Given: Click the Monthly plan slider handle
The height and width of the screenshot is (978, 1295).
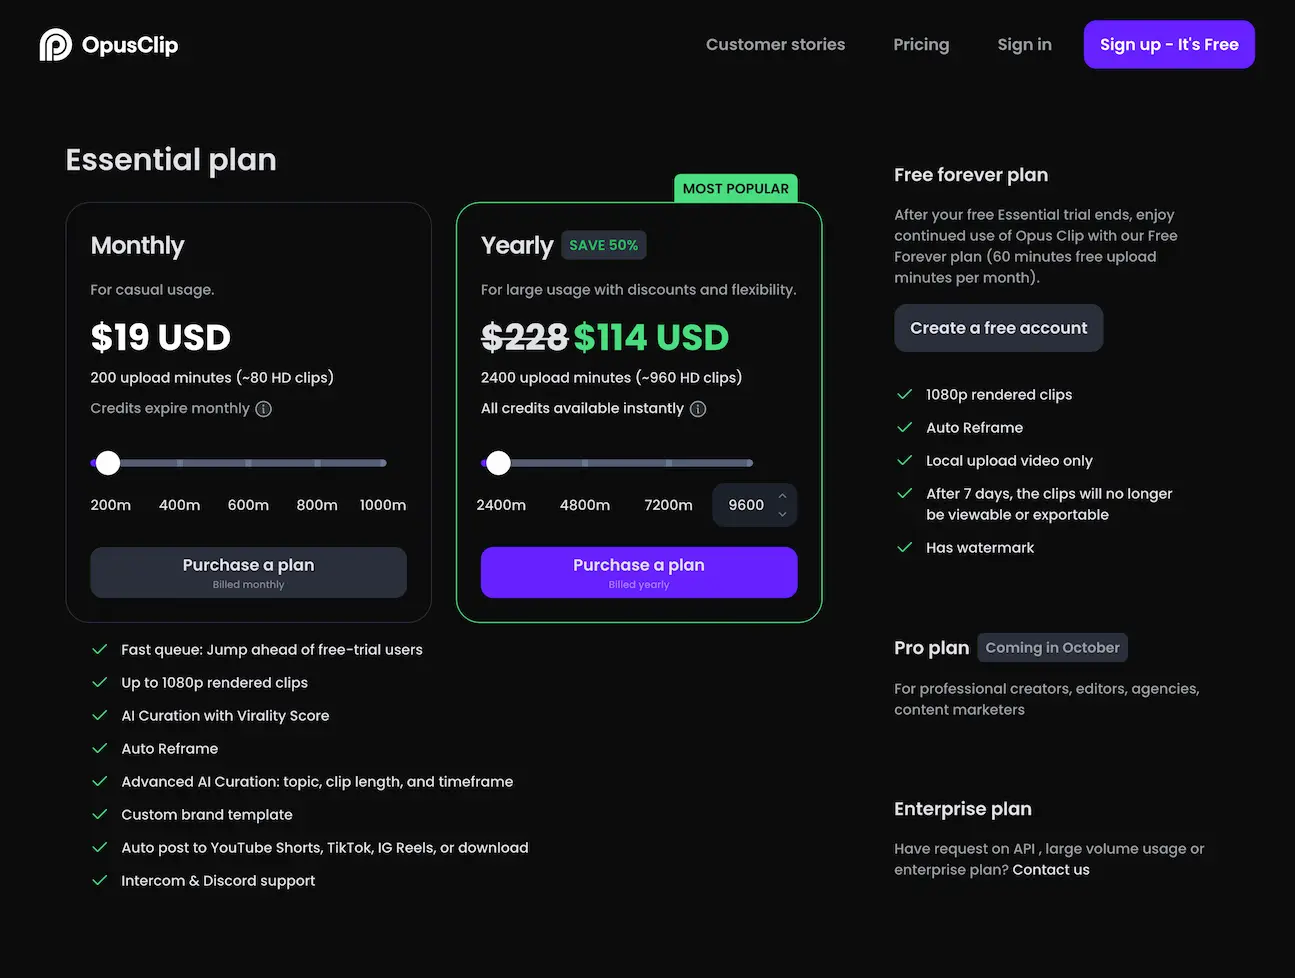Looking at the screenshot, I should coord(108,463).
